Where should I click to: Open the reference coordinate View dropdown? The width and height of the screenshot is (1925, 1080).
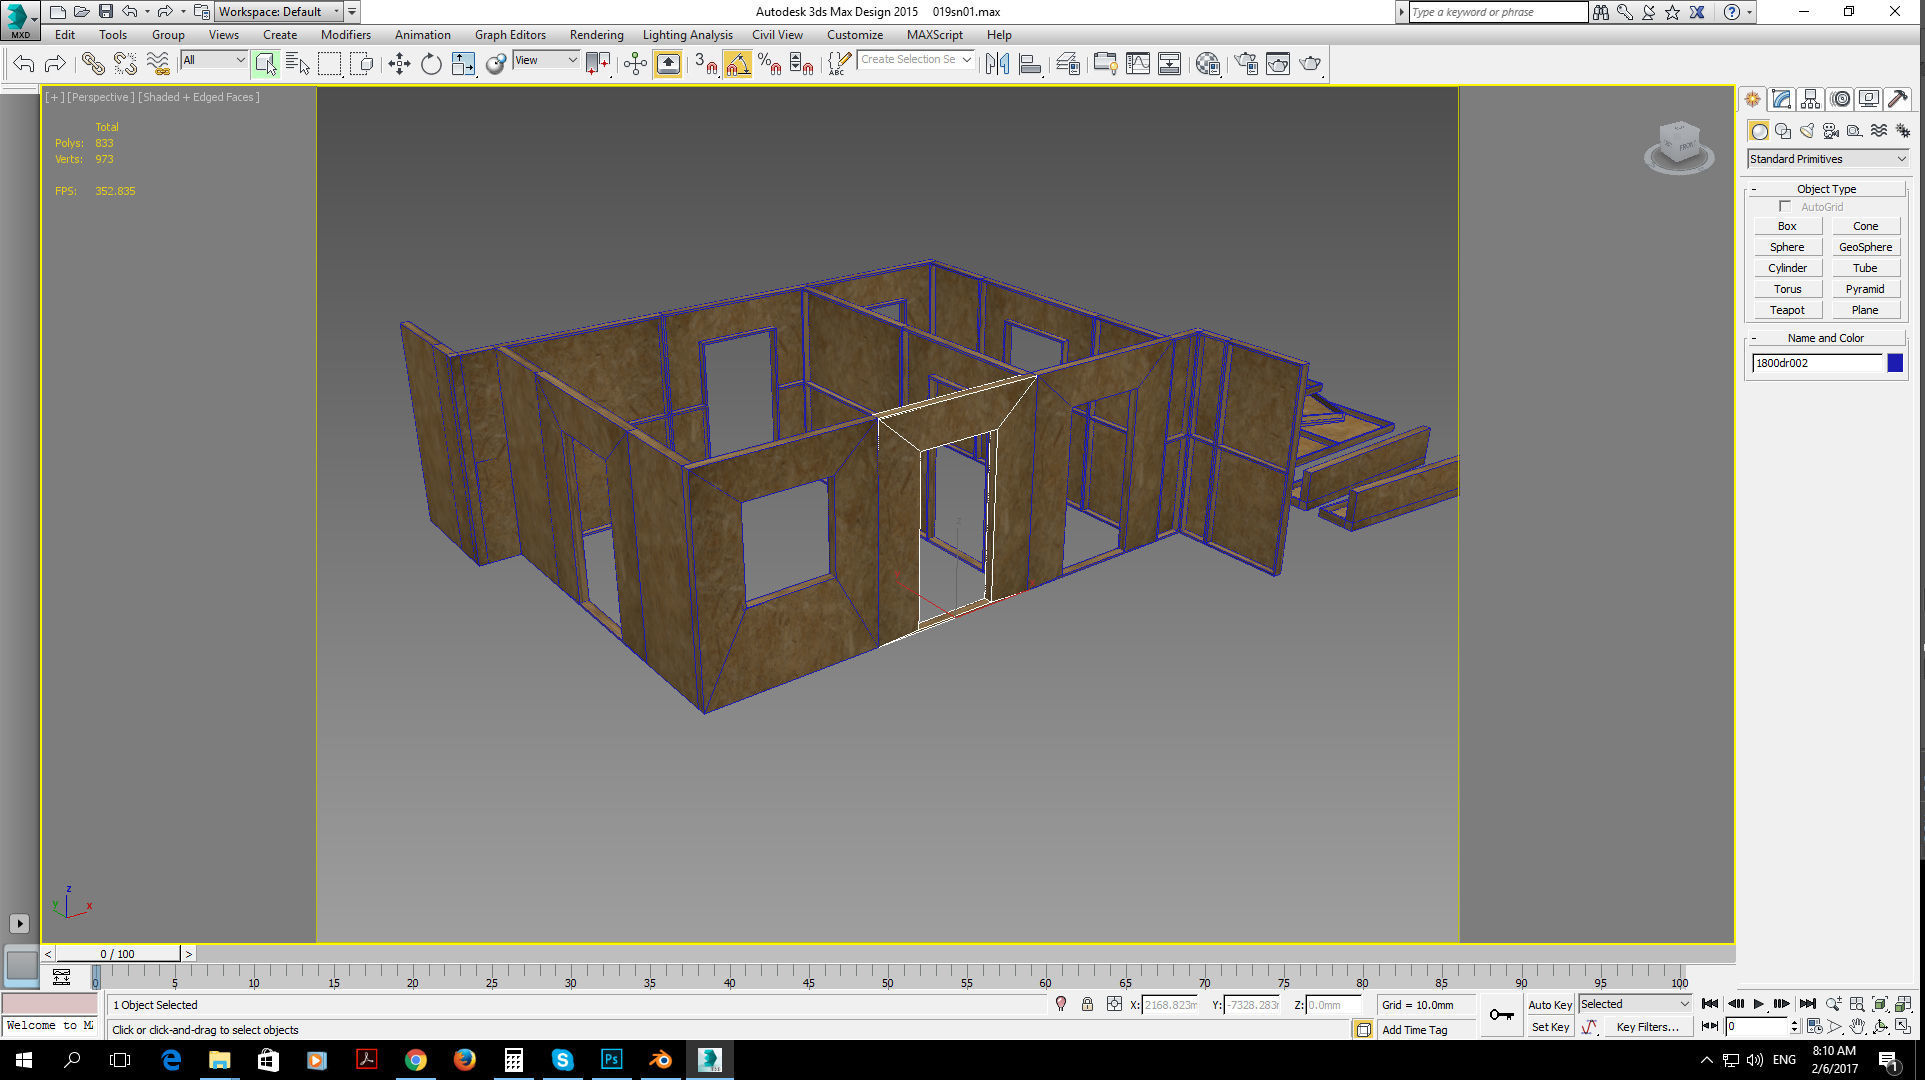point(546,60)
